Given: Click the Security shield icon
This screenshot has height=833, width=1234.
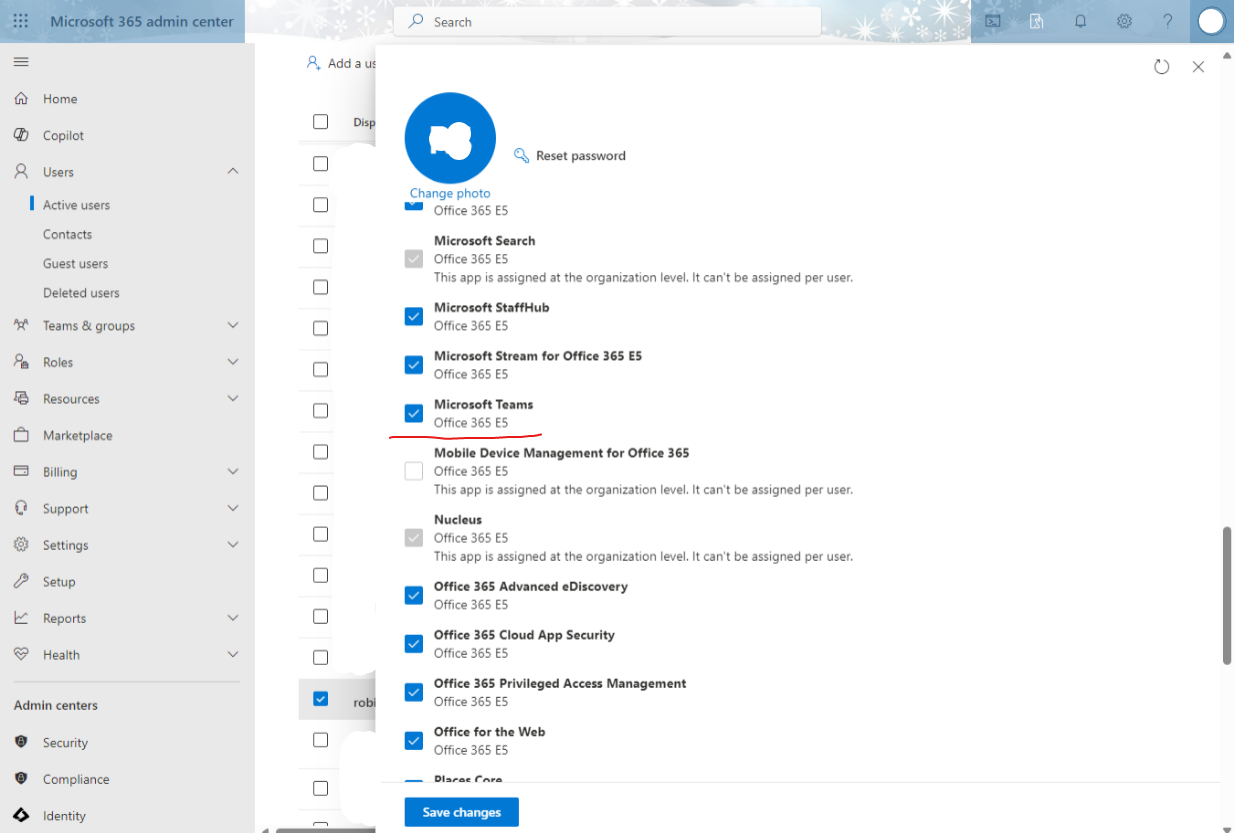Looking at the screenshot, I should pyautogui.click(x=21, y=742).
